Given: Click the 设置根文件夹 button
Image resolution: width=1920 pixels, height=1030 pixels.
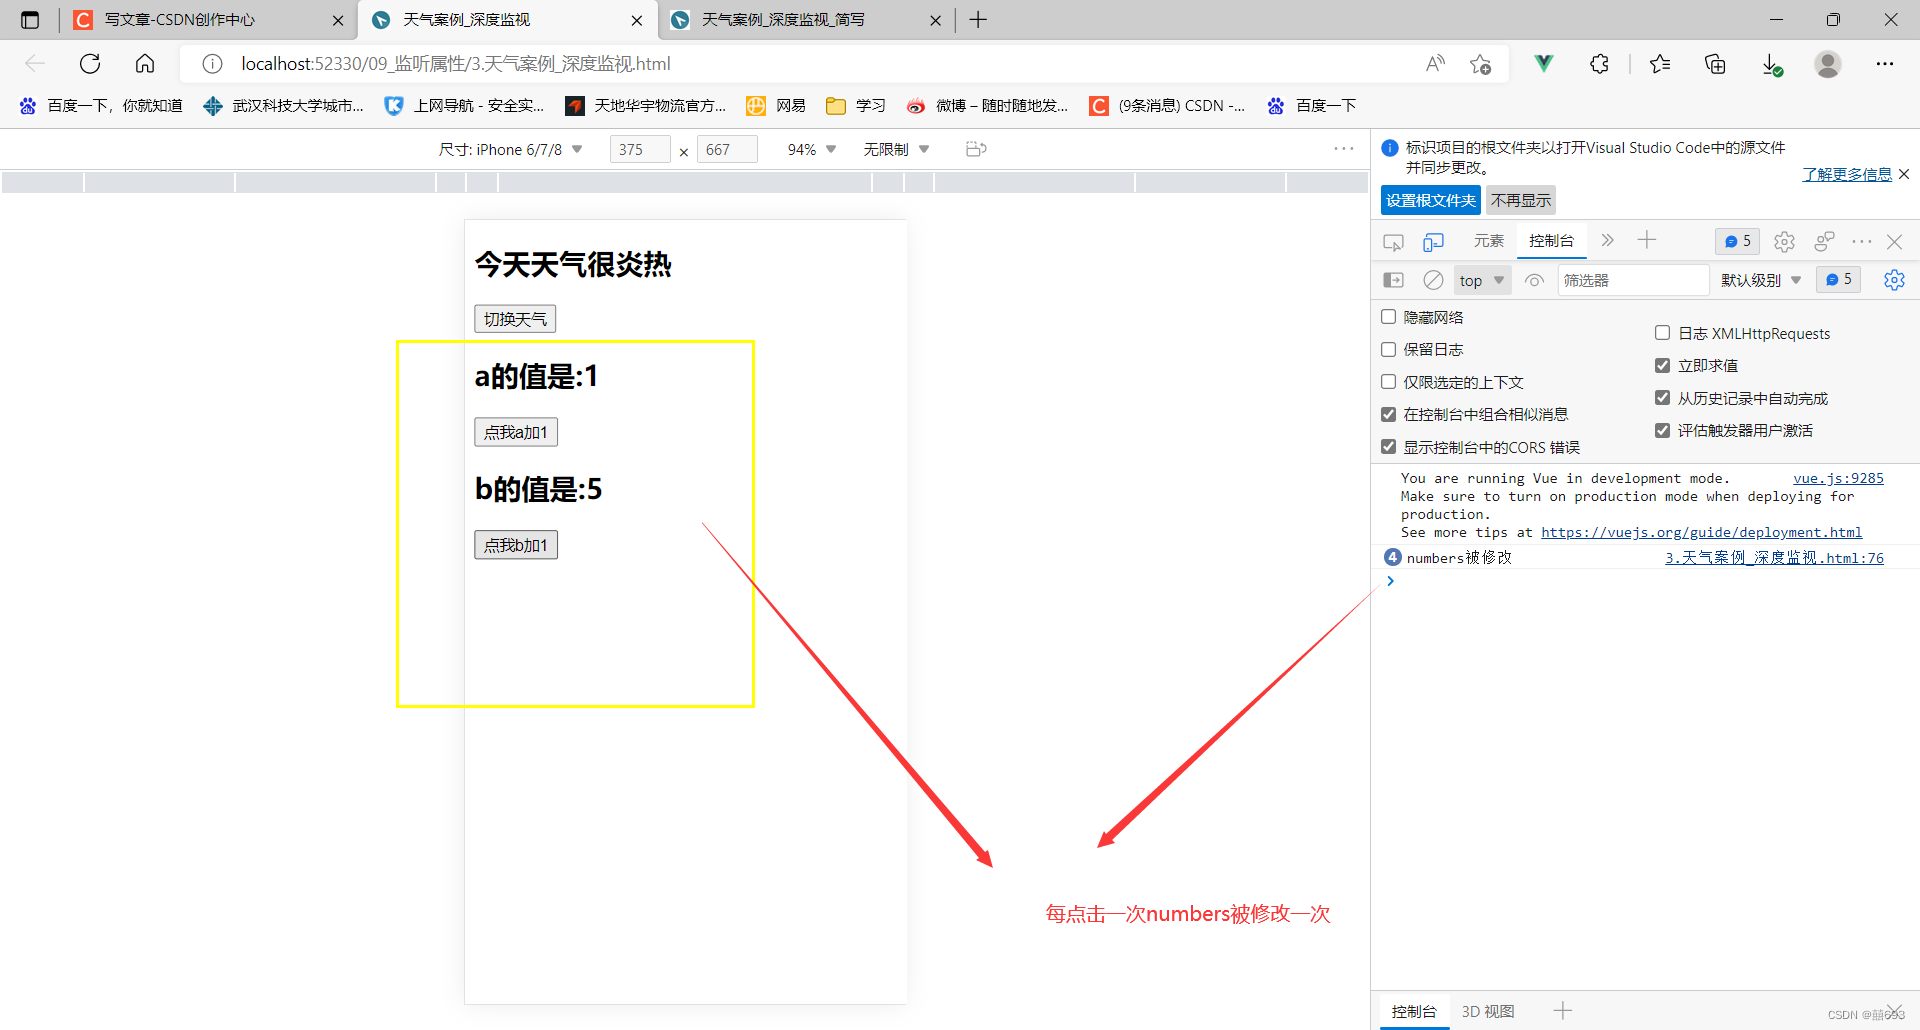Looking at the screenshot, I should (x=1430, y=200).
